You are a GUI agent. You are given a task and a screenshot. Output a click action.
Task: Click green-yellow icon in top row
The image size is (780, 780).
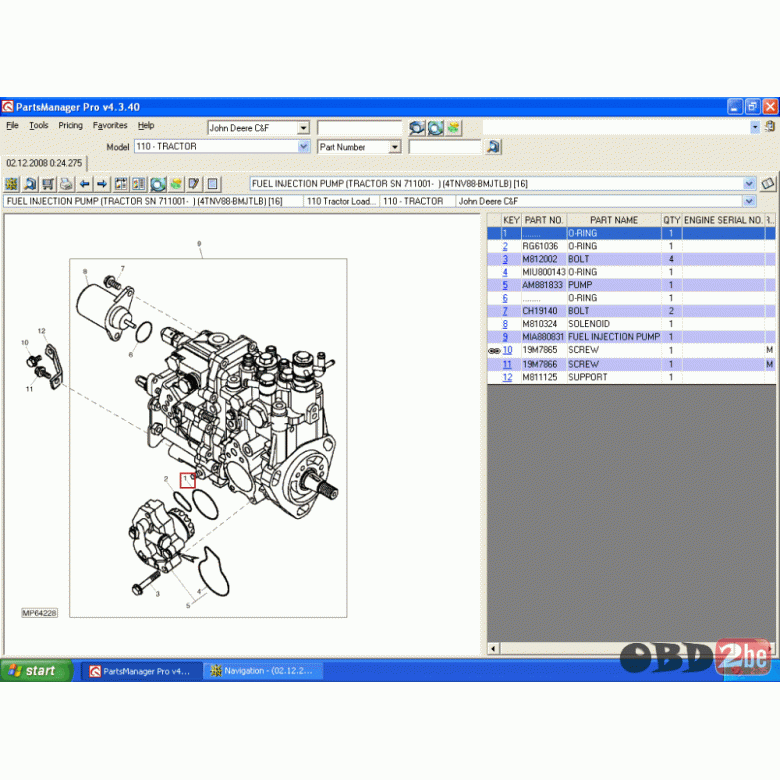453,128
